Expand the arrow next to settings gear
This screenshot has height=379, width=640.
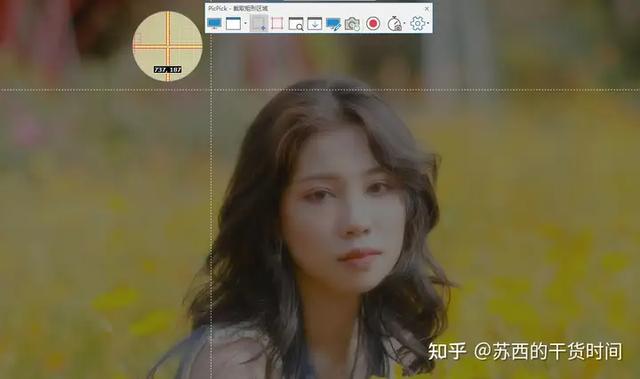[428, 23]
